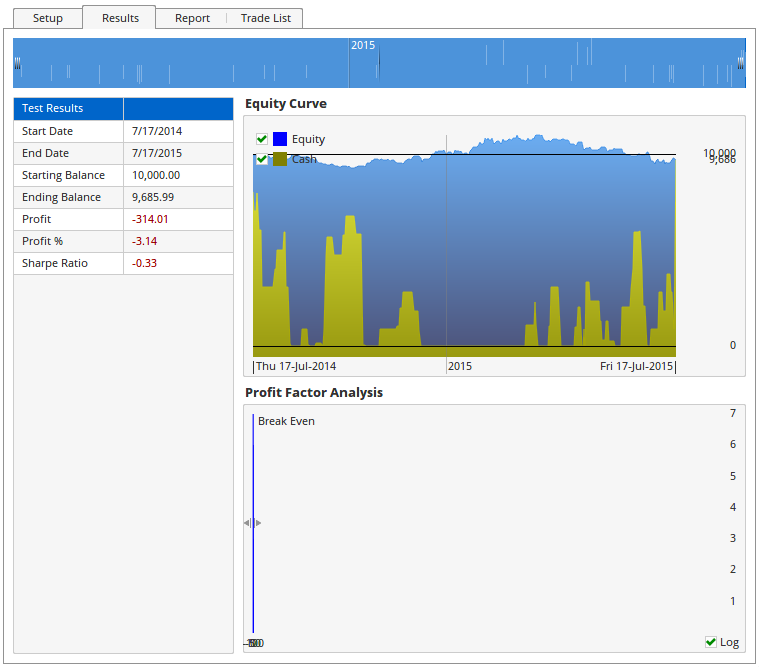Viewport: 759px width, 667px height.
Task: Click the Profit value -314.01
Action: pos(150,219)
